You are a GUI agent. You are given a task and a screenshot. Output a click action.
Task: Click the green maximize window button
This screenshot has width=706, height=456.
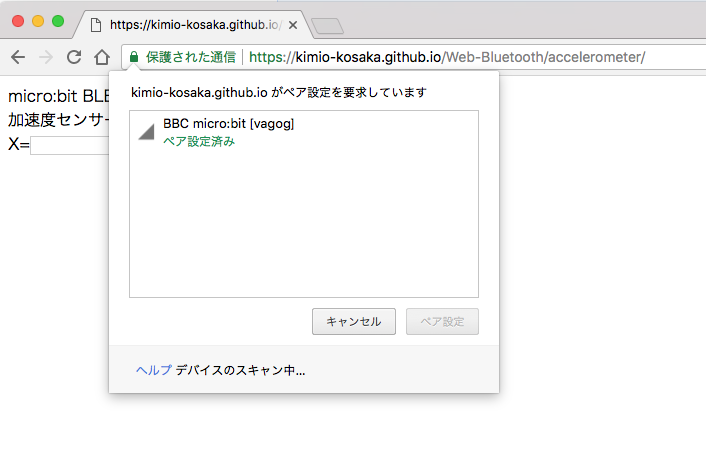click(58, 21)
